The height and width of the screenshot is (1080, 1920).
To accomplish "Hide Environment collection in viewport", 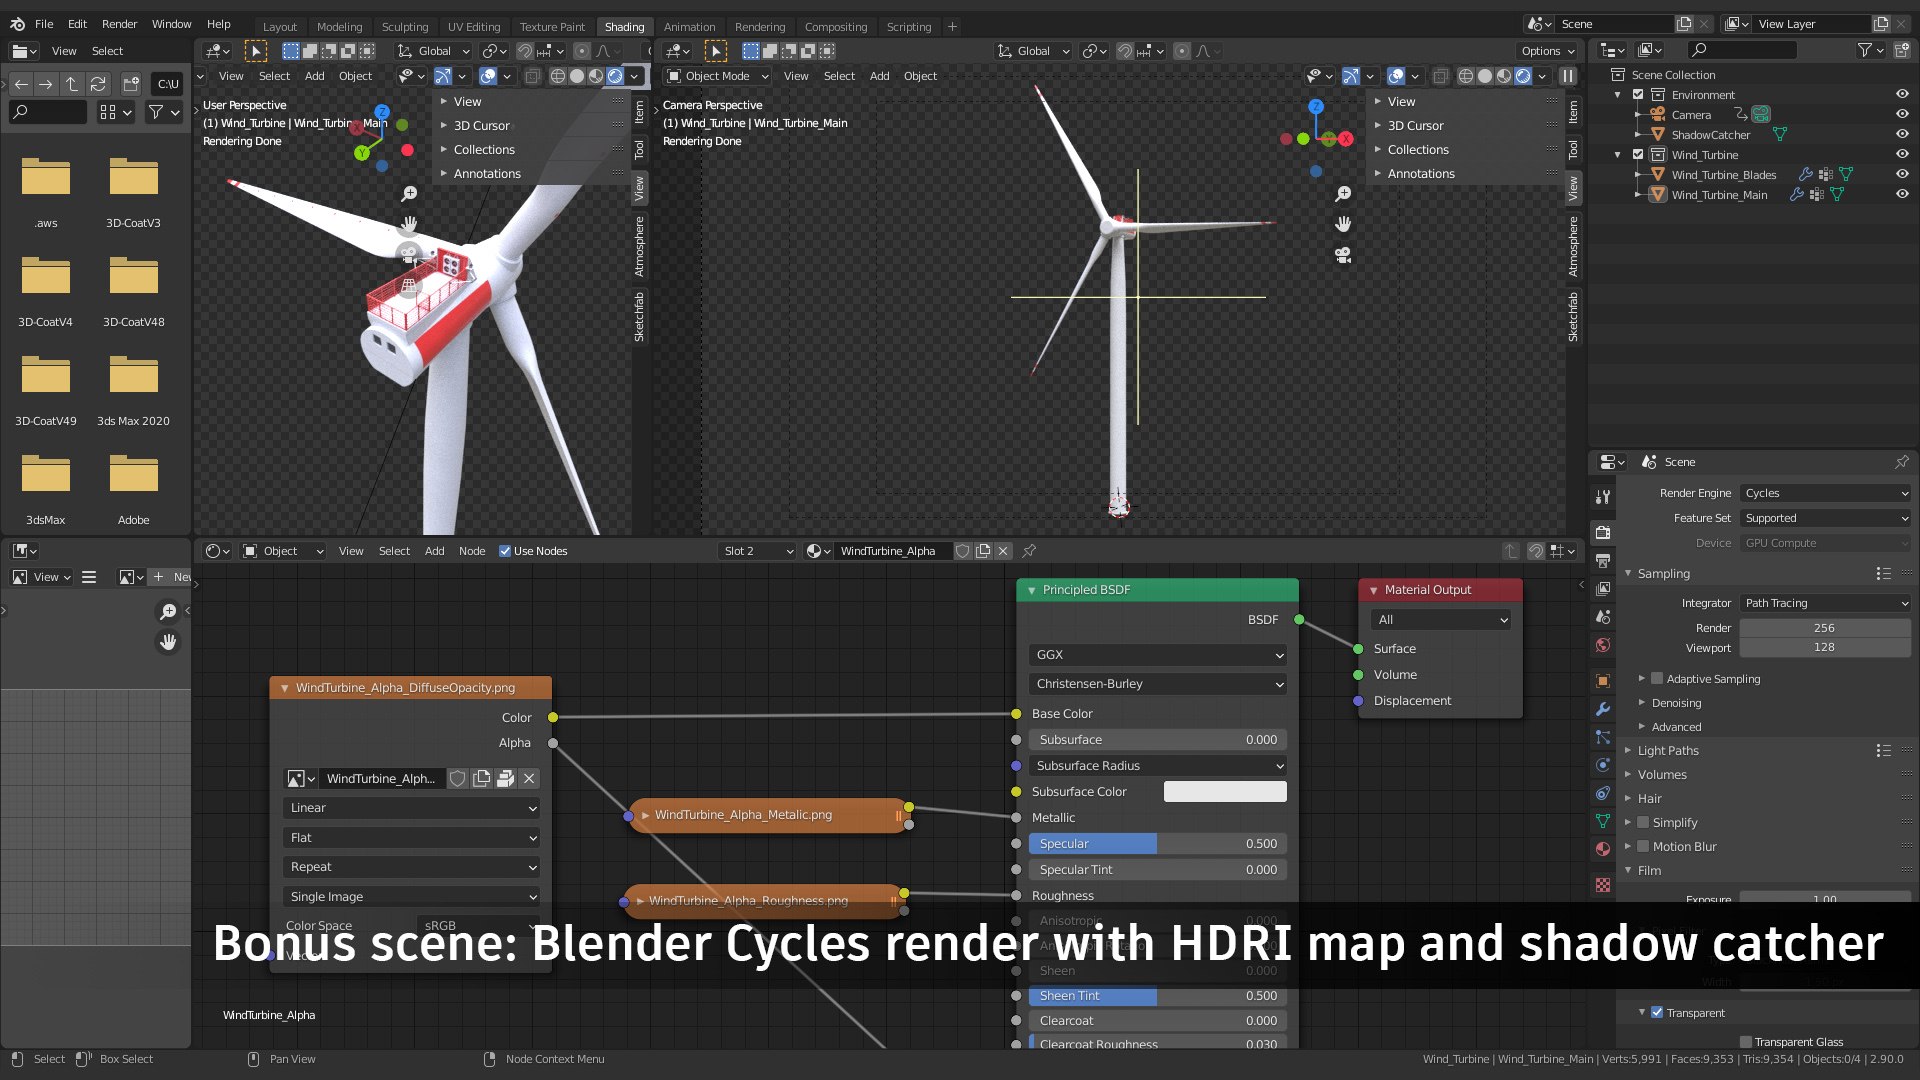I will 1902,95.
